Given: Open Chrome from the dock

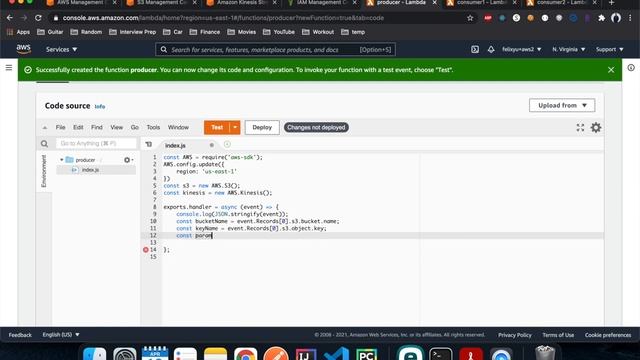Looking at the screenshot, I should pyautogui.click(x=245, y=354).
